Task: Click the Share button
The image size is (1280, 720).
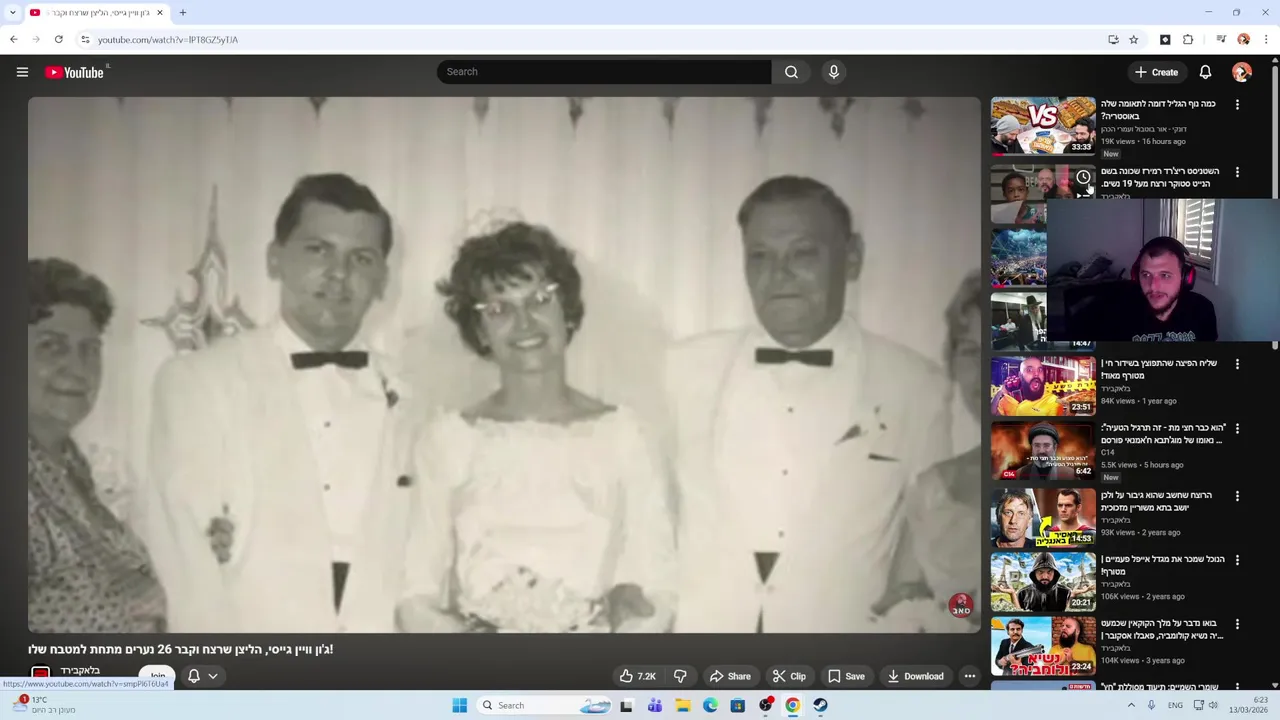Action: tap(730, 676)
